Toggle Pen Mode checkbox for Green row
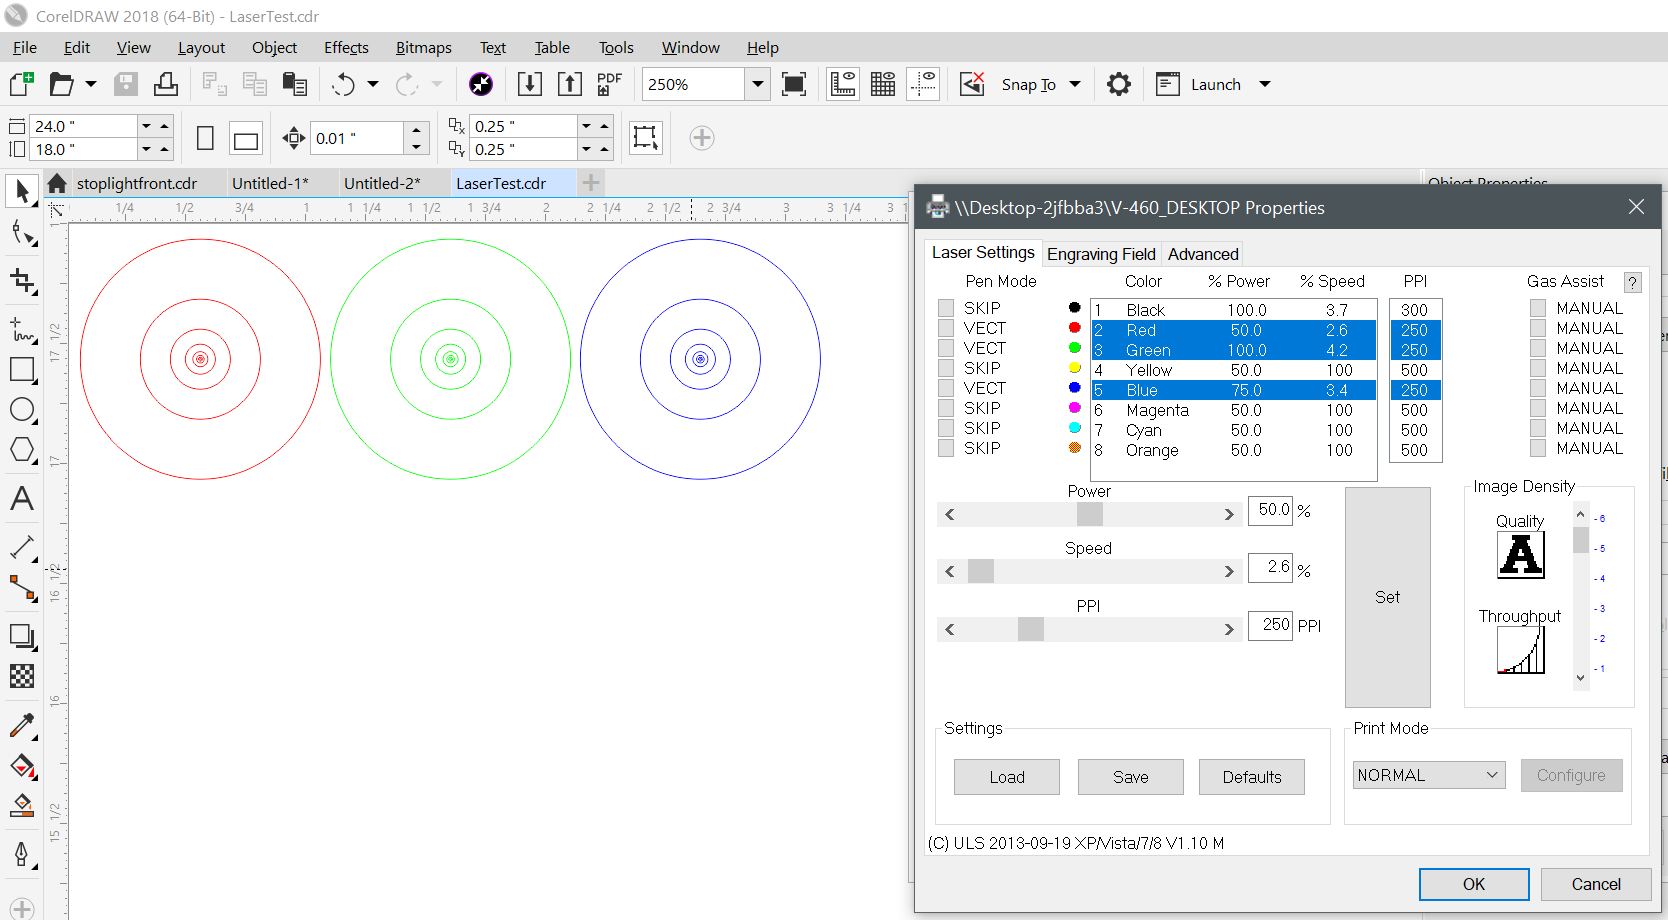 946,348
